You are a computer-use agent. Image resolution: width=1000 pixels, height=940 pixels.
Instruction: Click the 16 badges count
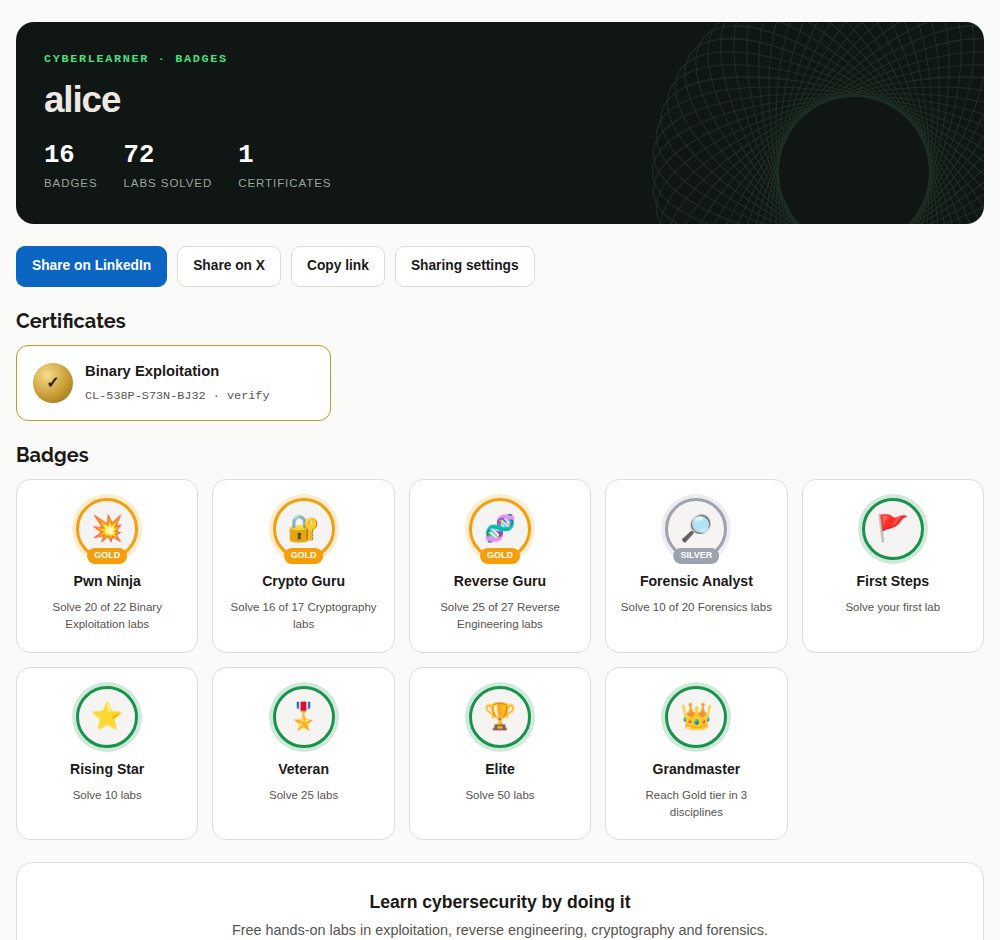[x=59, y=154]
